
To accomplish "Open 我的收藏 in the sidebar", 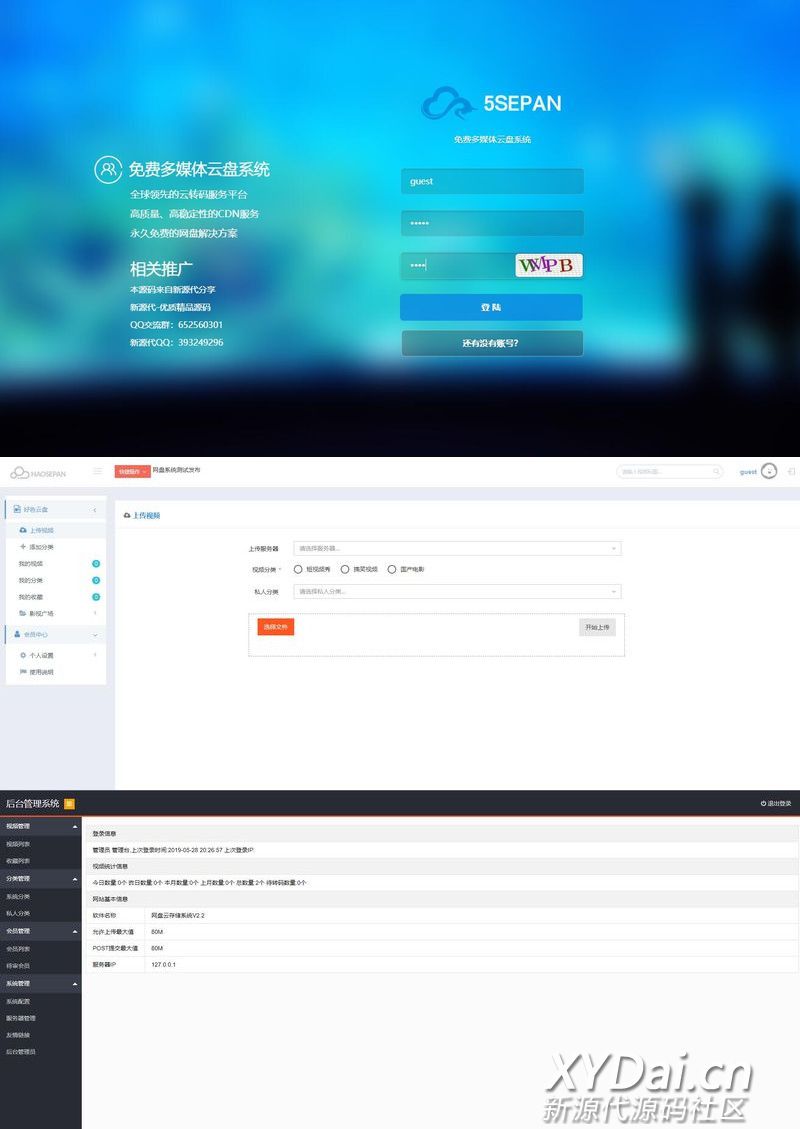I will coord(31,597).
